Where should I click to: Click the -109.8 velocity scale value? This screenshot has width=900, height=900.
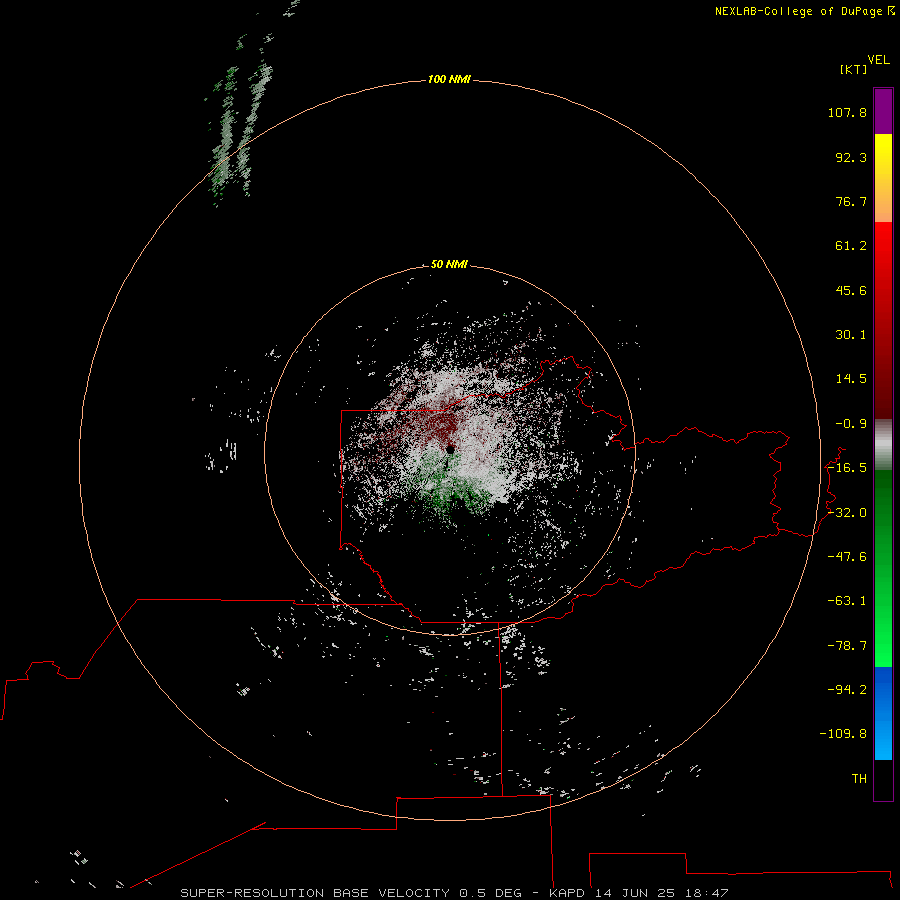843,734
